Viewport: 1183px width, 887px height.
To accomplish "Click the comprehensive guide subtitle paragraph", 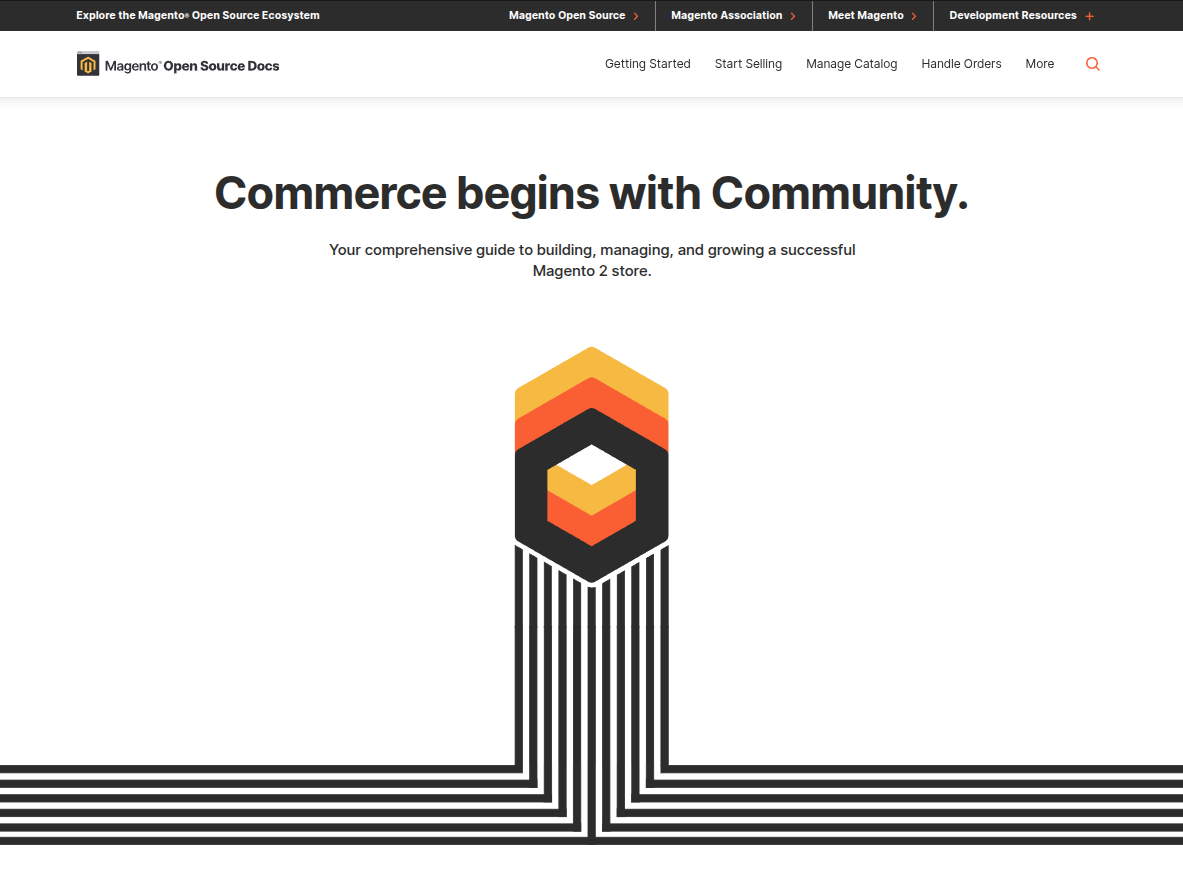I will (x=591, y=260).
